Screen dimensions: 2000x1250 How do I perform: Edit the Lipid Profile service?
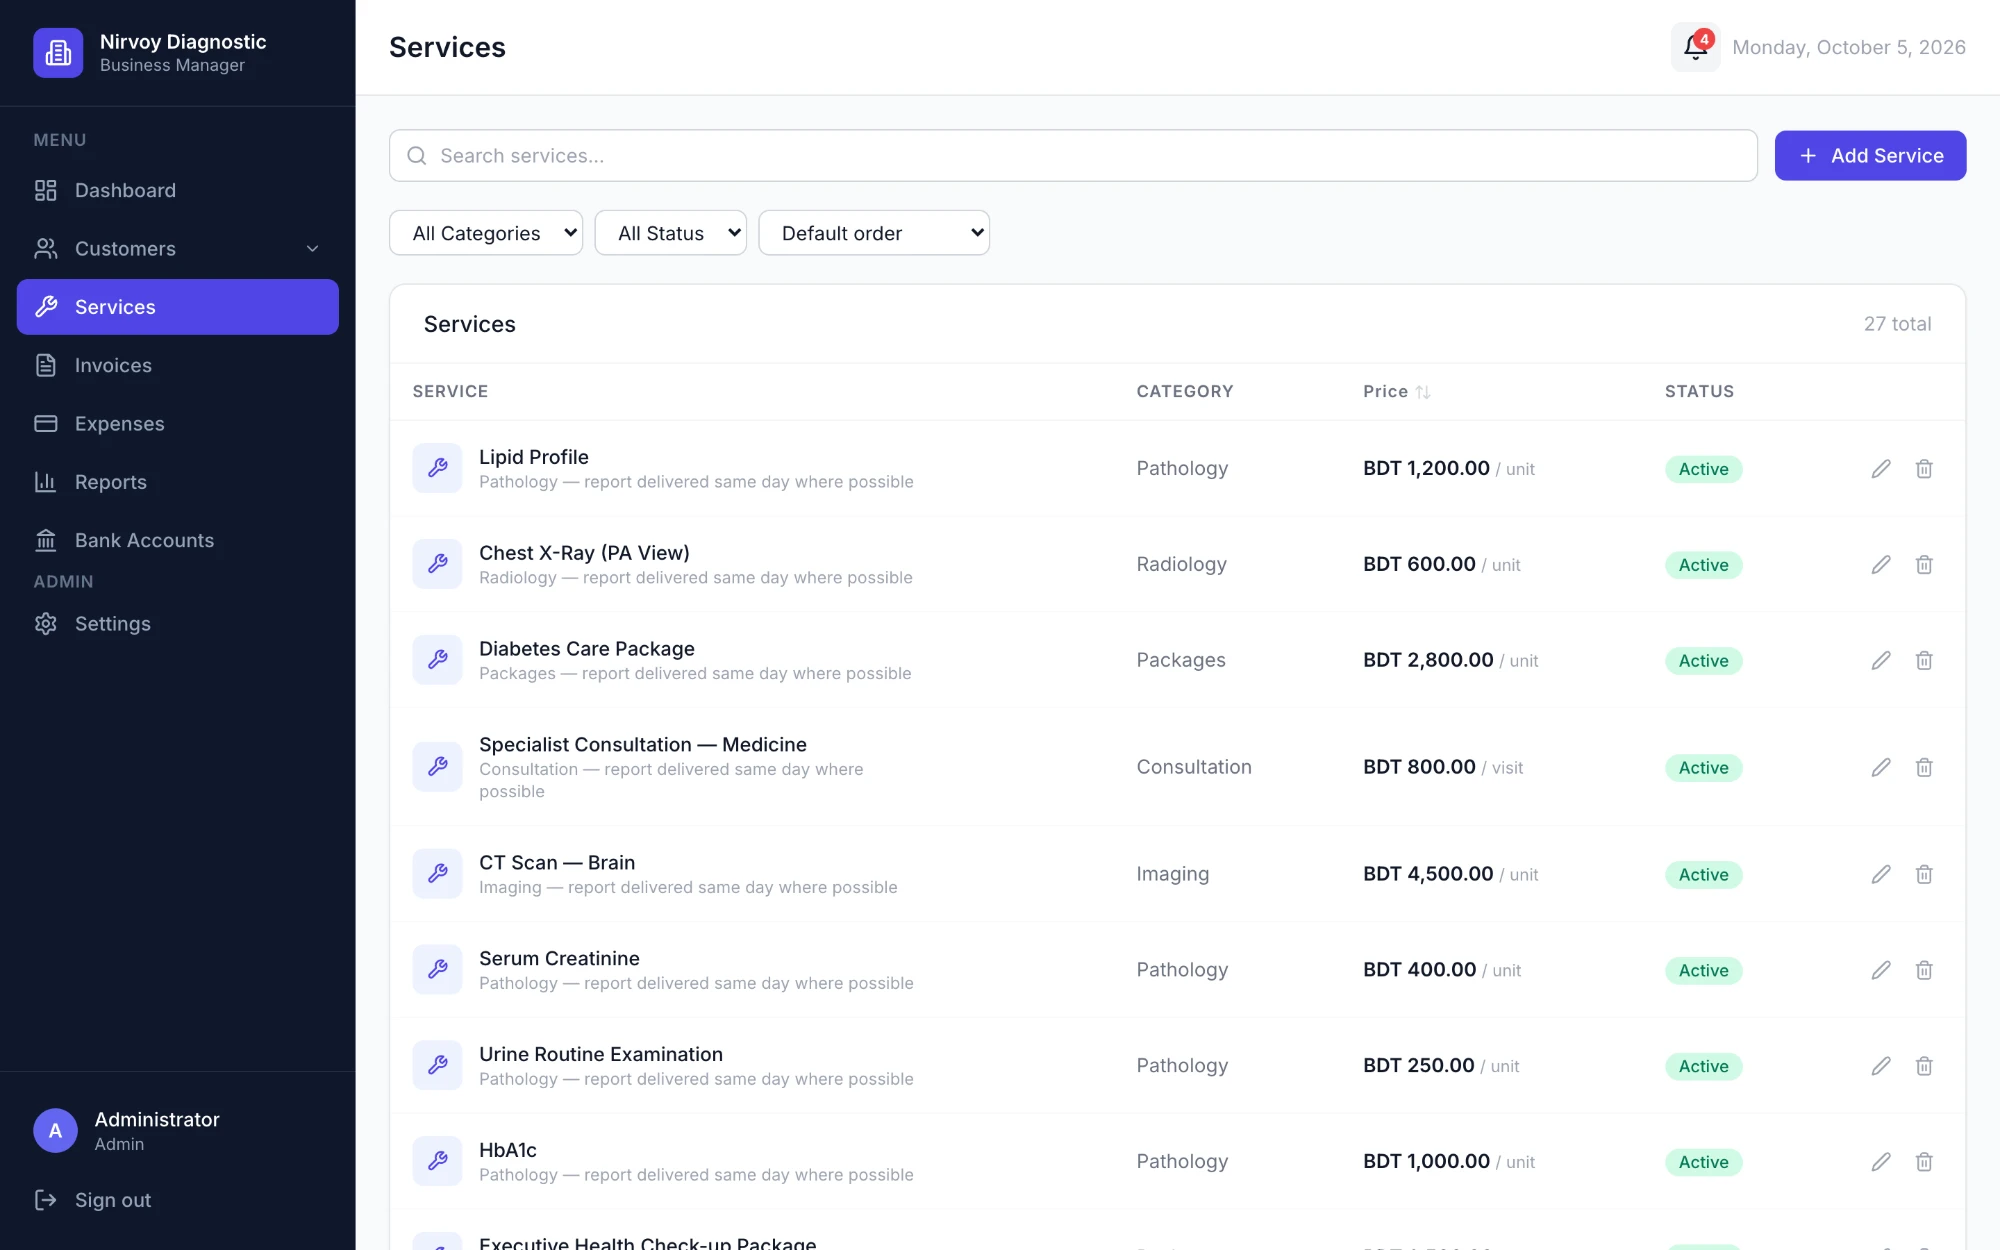pyautogui.click(x=1881, y=469)
